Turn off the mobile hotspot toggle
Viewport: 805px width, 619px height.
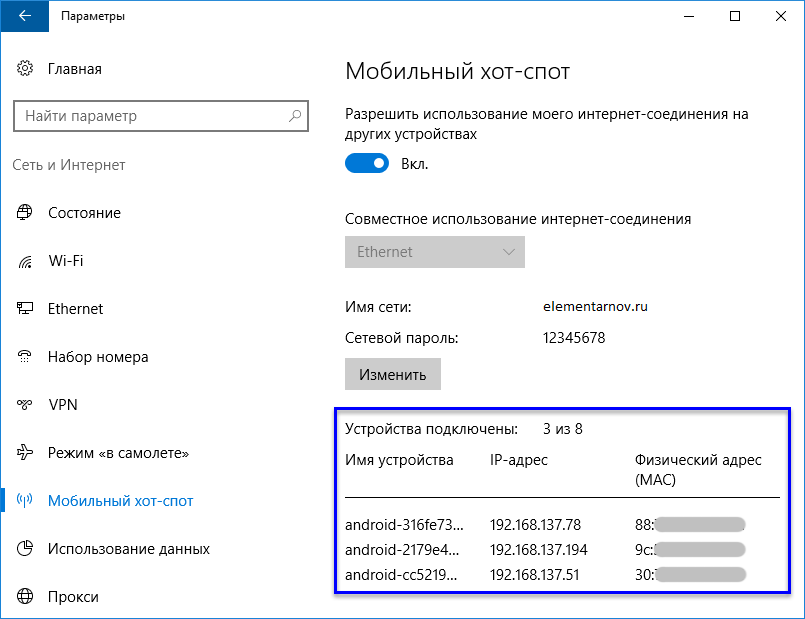[366, 163]
